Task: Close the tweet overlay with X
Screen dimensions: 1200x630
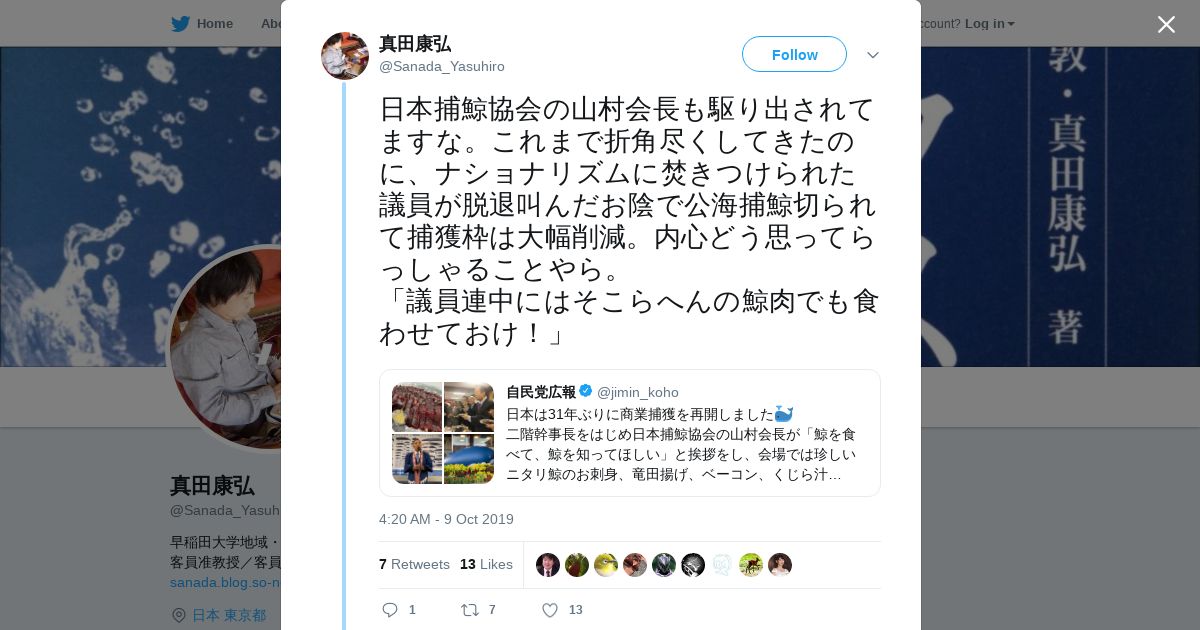Action: 1166,24
